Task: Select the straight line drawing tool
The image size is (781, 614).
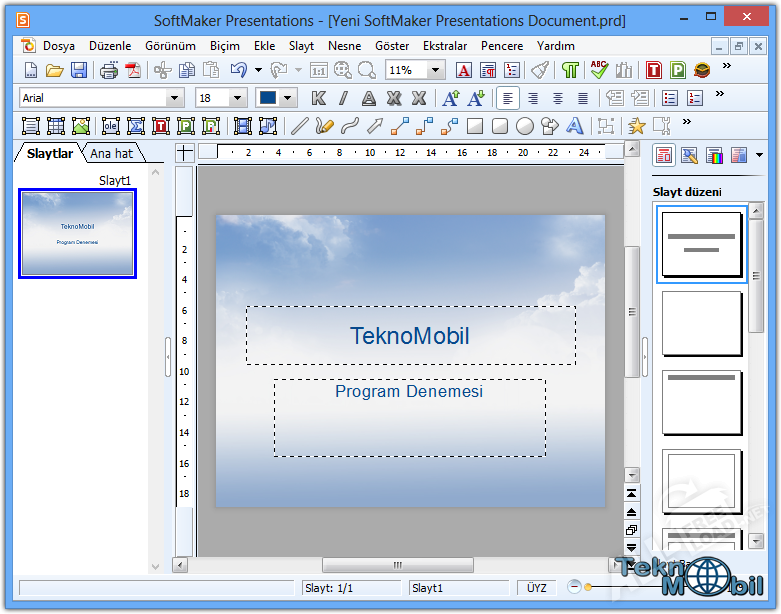Action: 298,126
